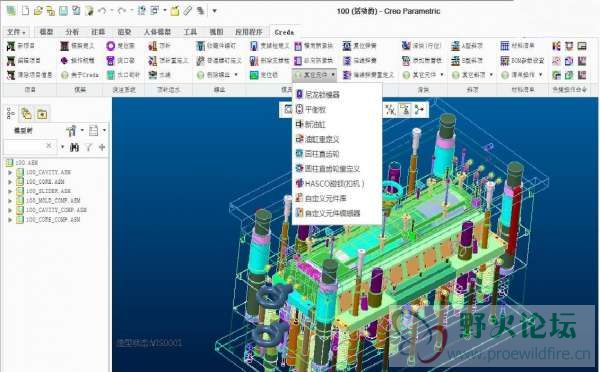Click the BOM参数设置 icon in the ribbon

pyautogui.click(x=505, y=60)
